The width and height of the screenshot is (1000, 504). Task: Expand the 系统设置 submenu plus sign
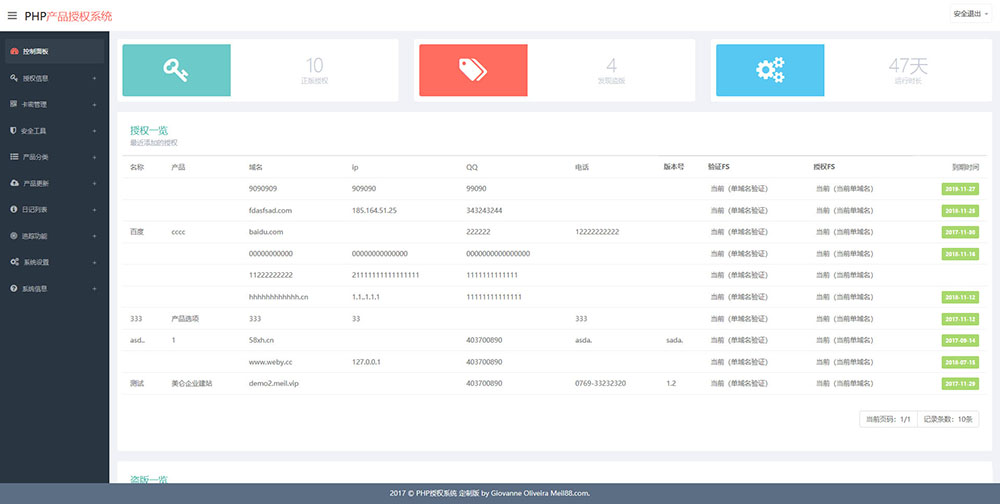[x=94, y=262]
